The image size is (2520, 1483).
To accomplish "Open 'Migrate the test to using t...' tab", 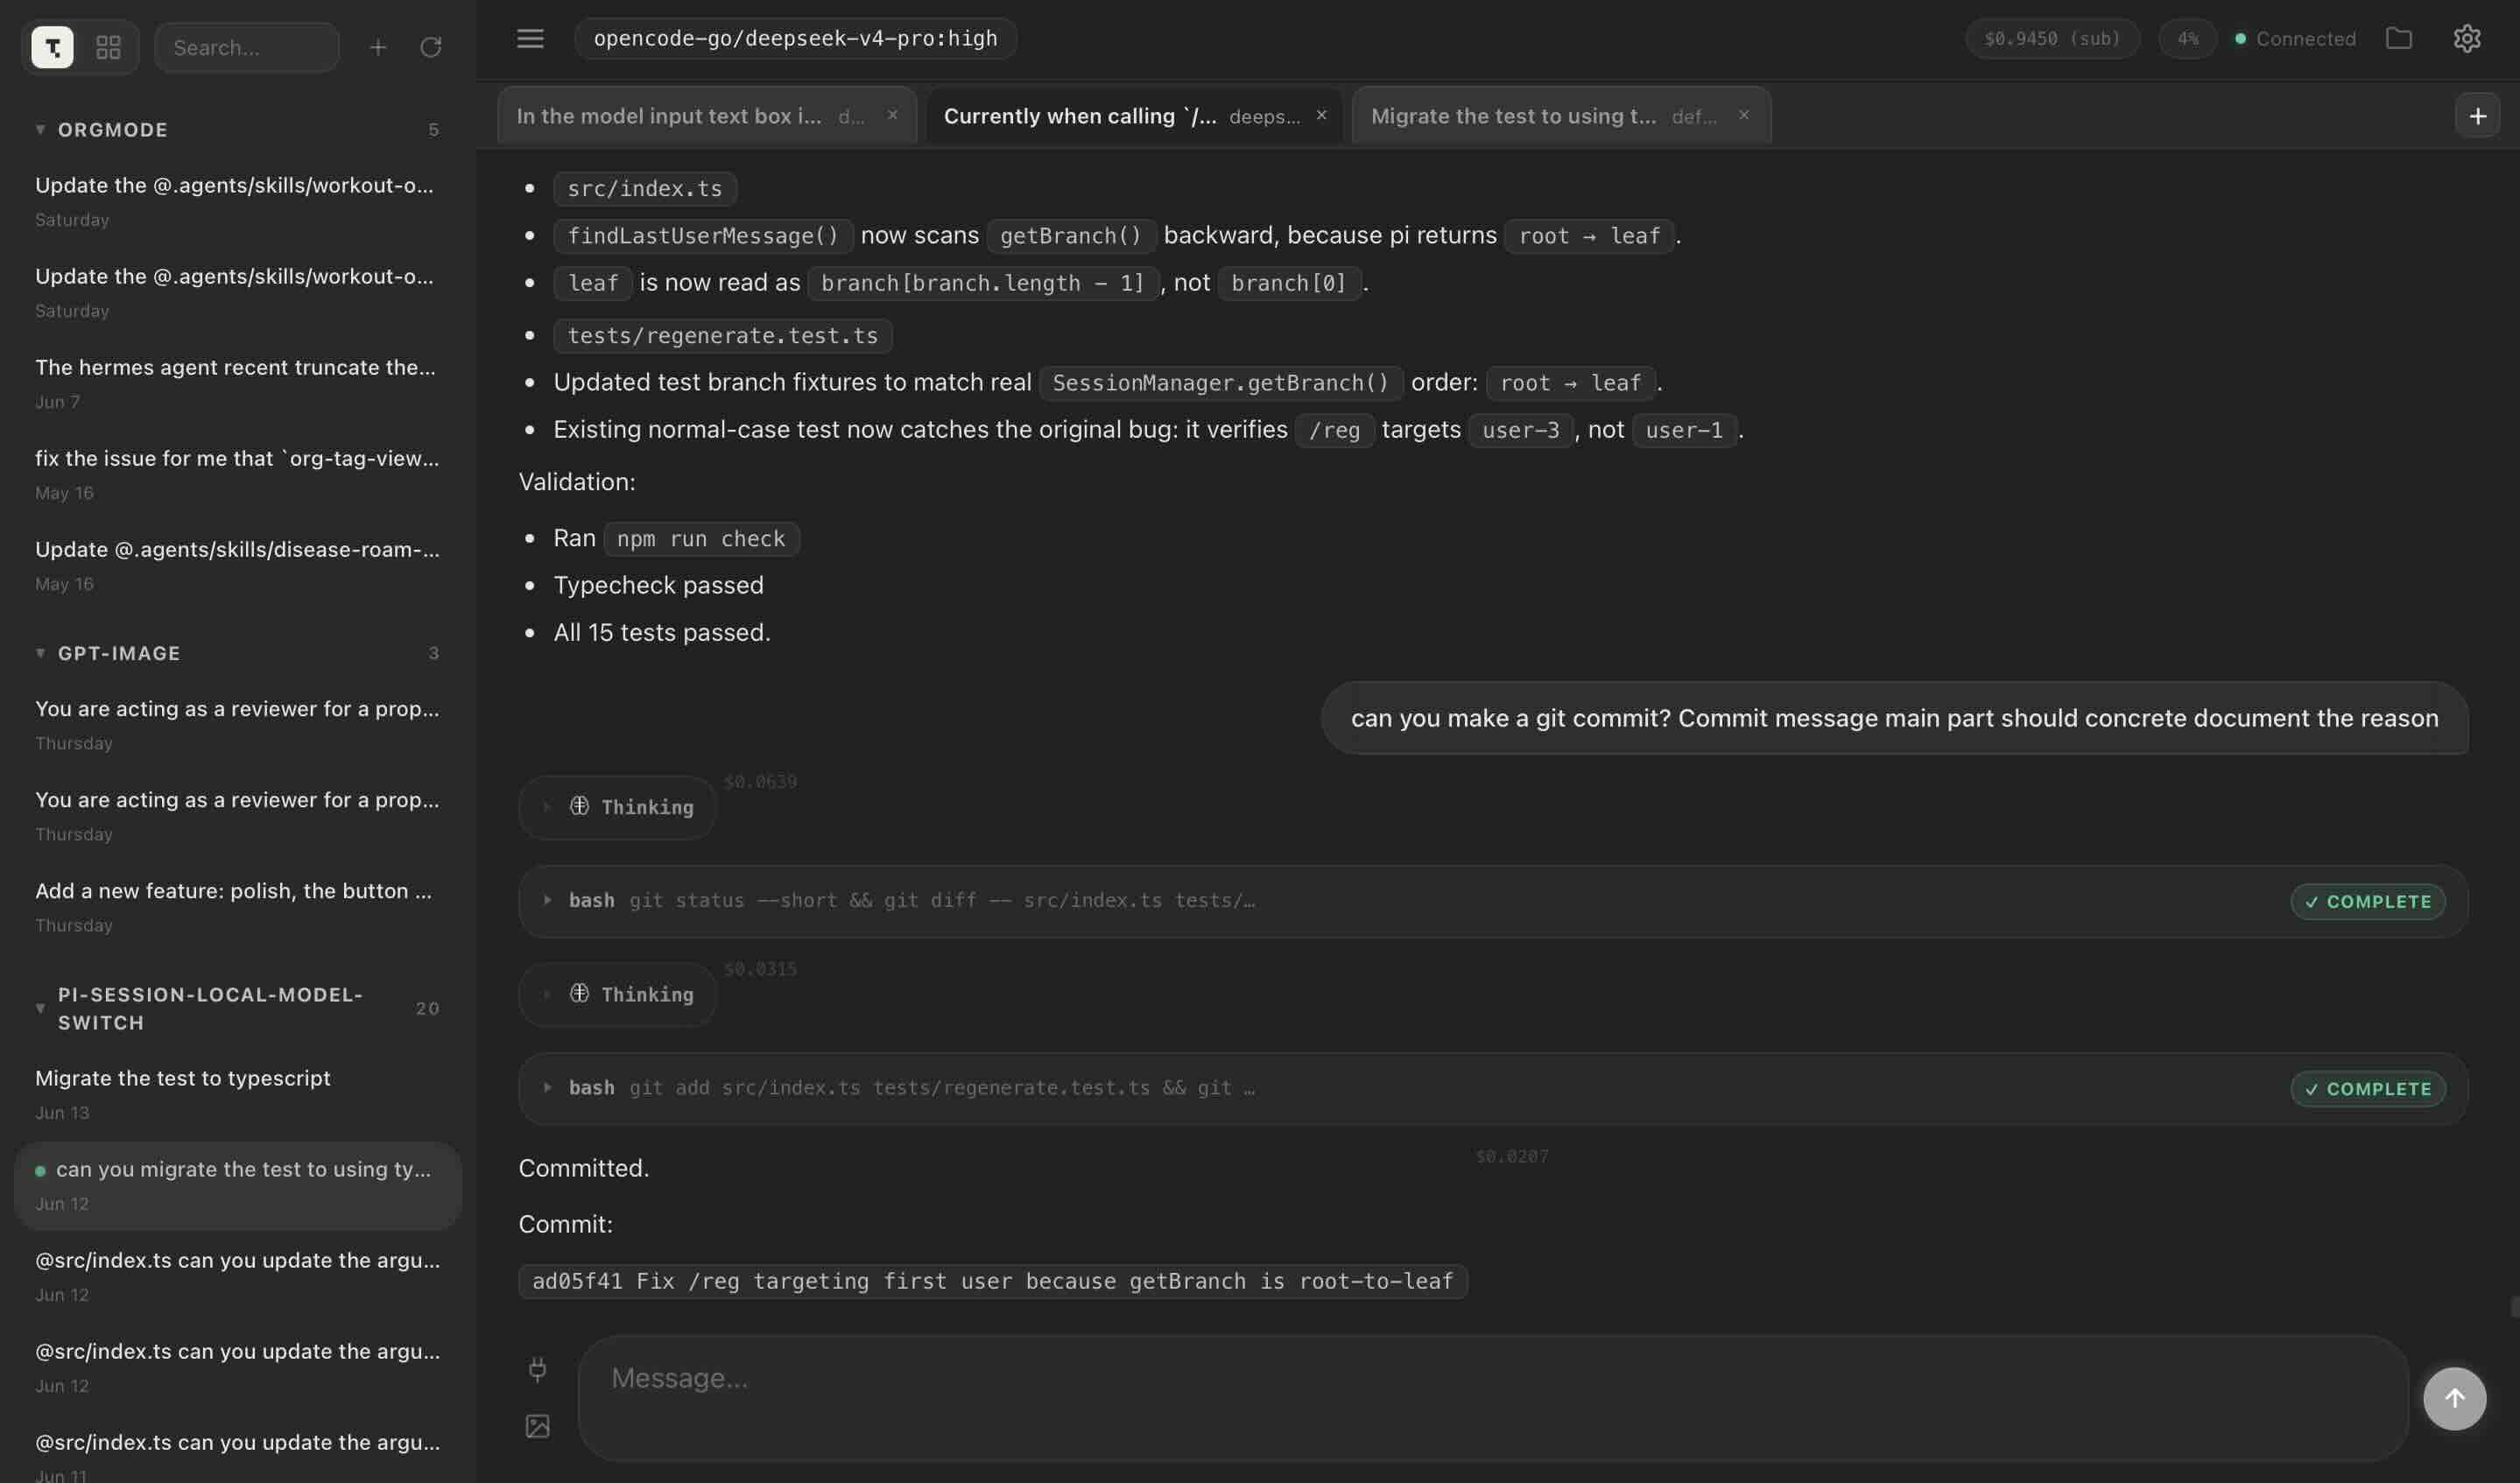I will click(x=1561, y=116).
